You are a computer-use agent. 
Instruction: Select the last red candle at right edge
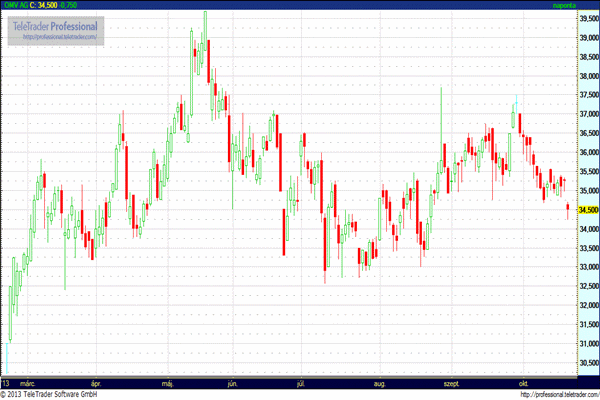click(x=567, y=209)
